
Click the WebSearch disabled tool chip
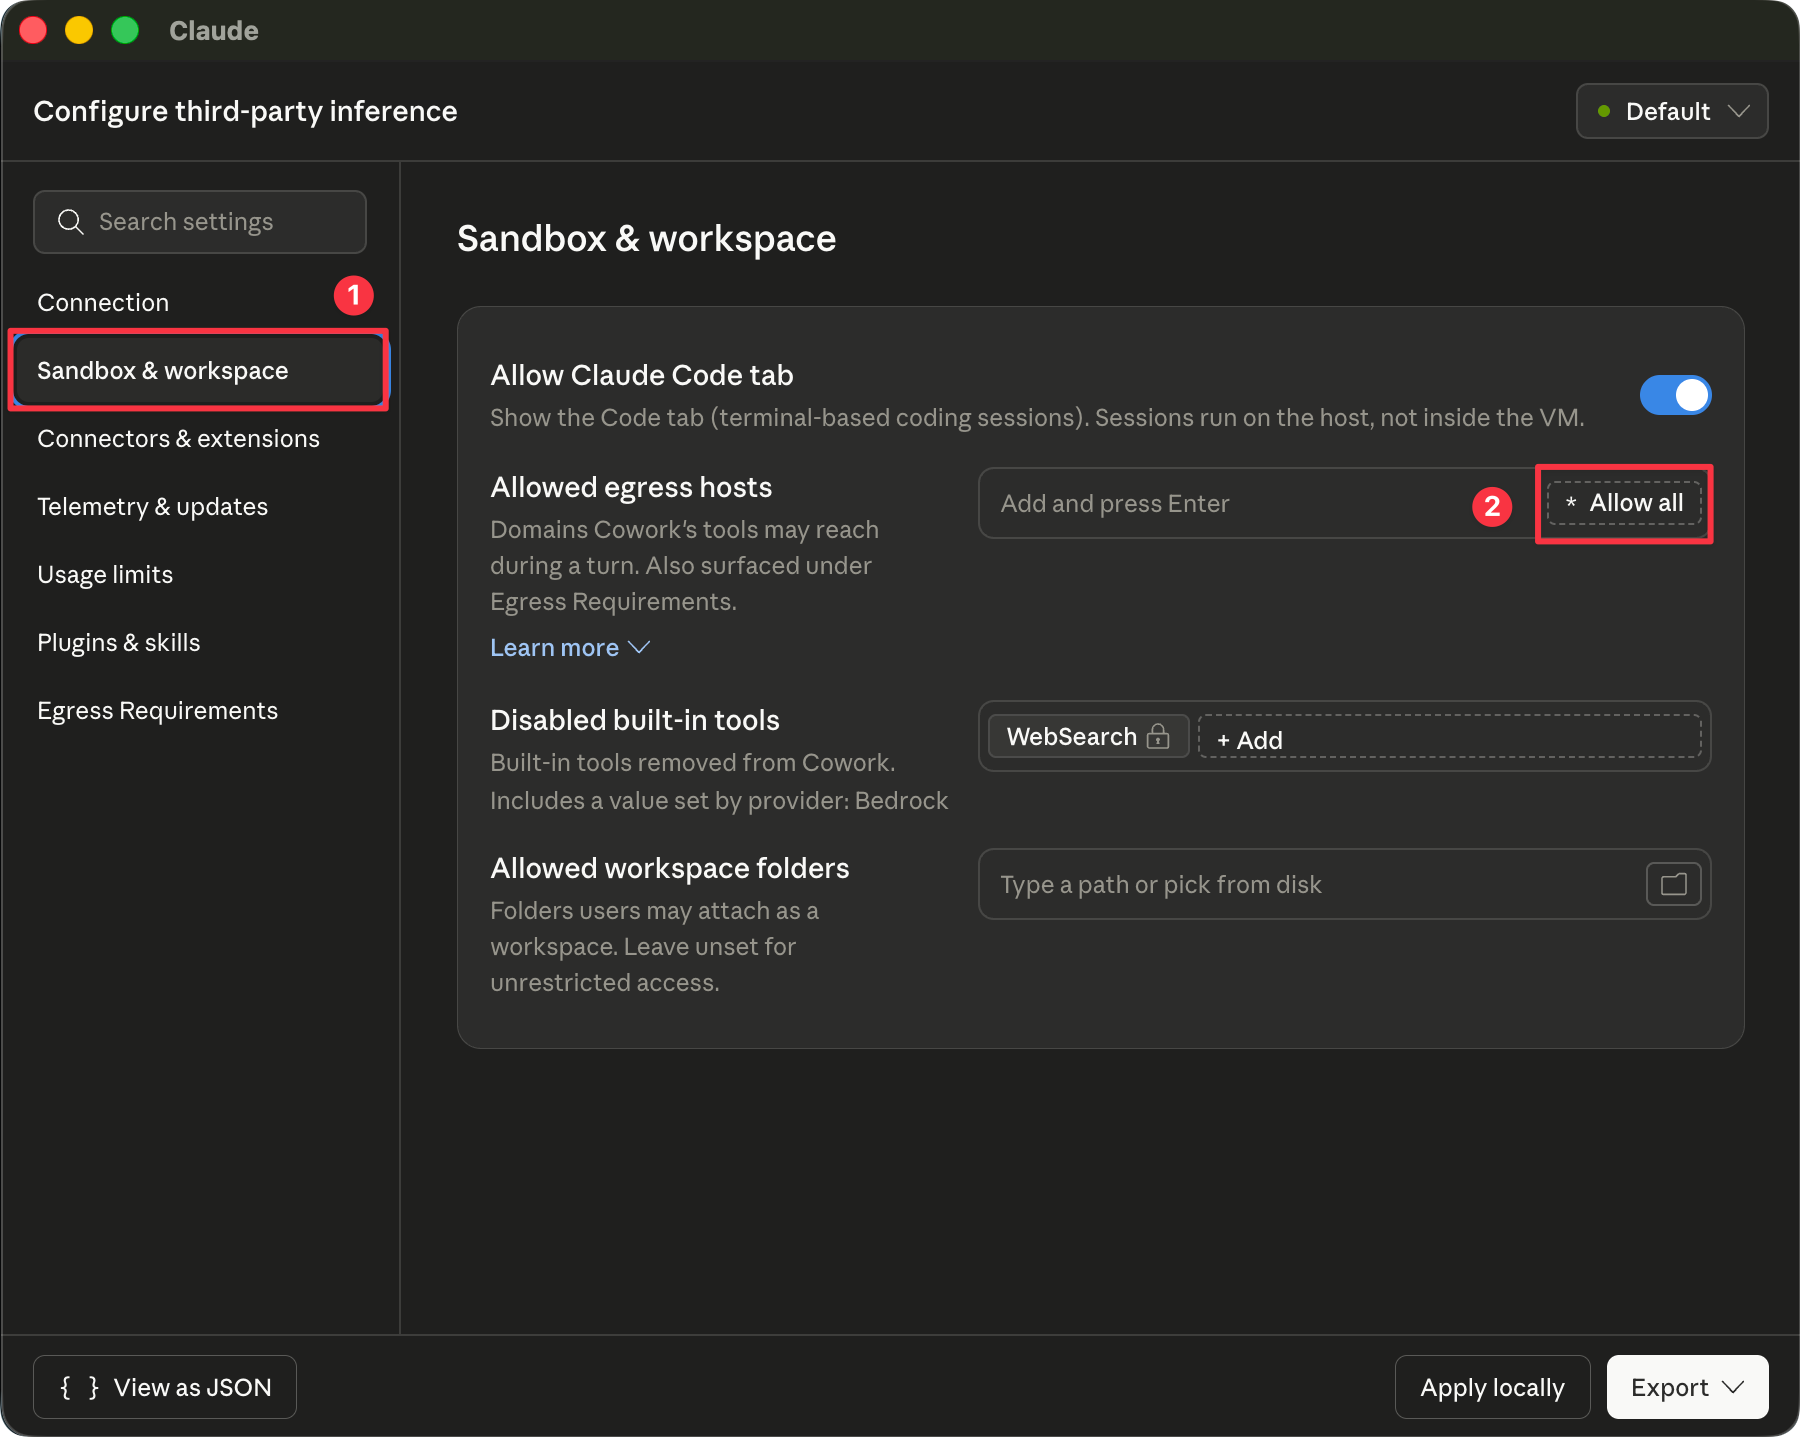1088,736
